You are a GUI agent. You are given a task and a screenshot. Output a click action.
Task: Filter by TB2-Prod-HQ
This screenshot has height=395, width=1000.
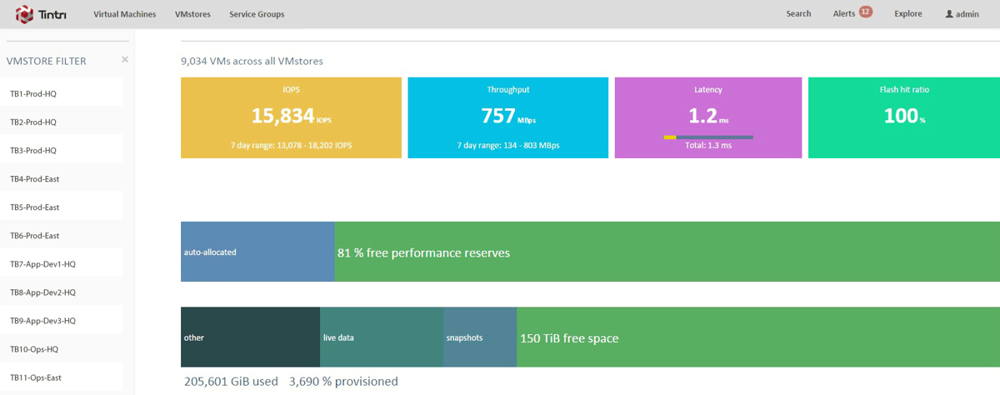pos(61,122)
